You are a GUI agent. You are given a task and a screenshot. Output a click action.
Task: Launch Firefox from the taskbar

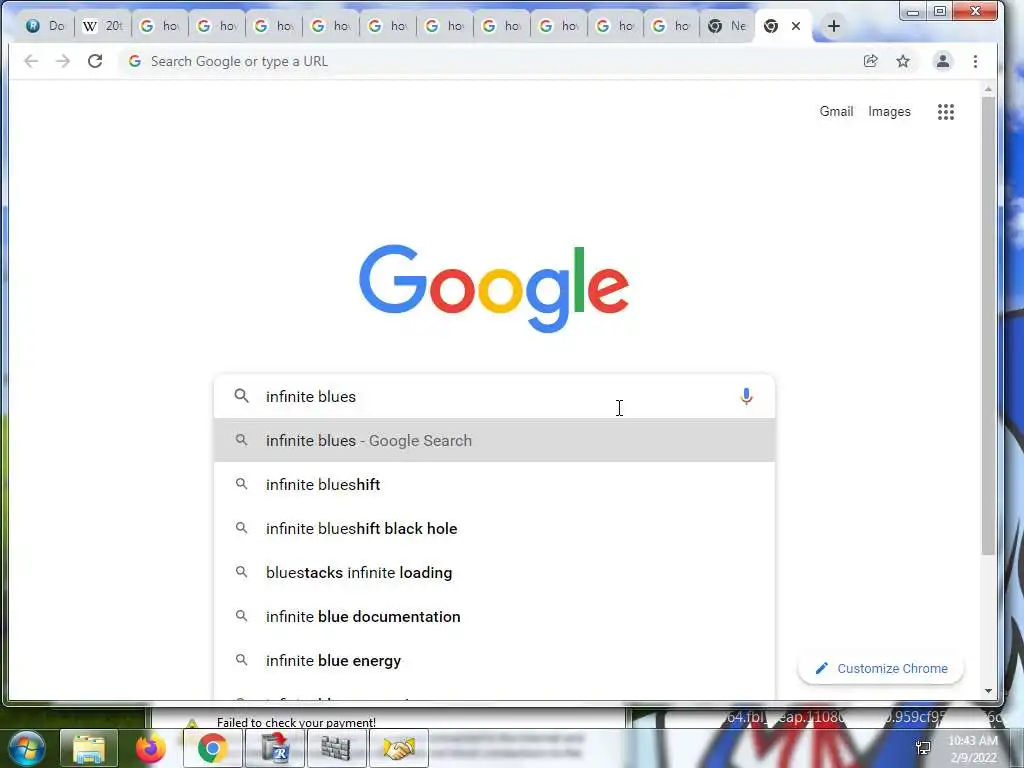click(150, 748)
